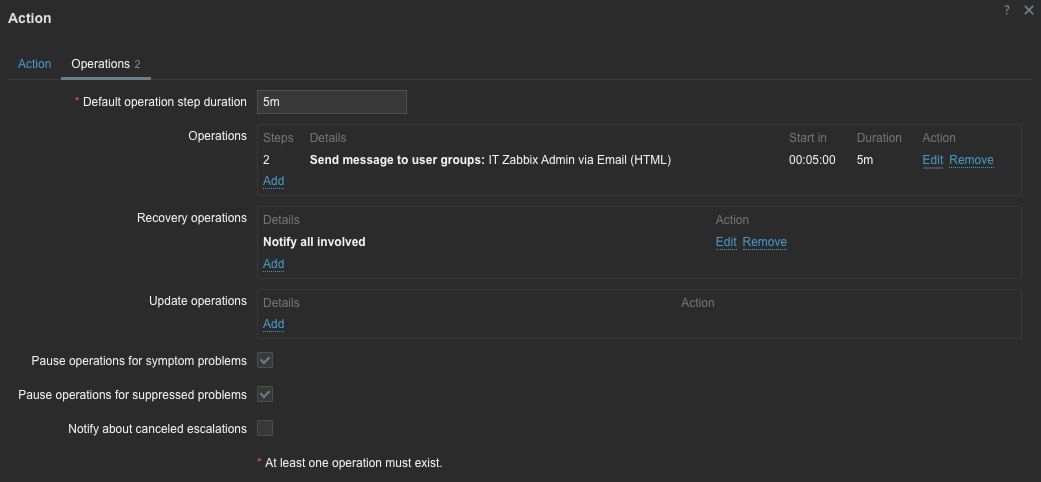Select the Operations tab
The height and width of the screenshot is (482, 1041).
pos(106,64)
